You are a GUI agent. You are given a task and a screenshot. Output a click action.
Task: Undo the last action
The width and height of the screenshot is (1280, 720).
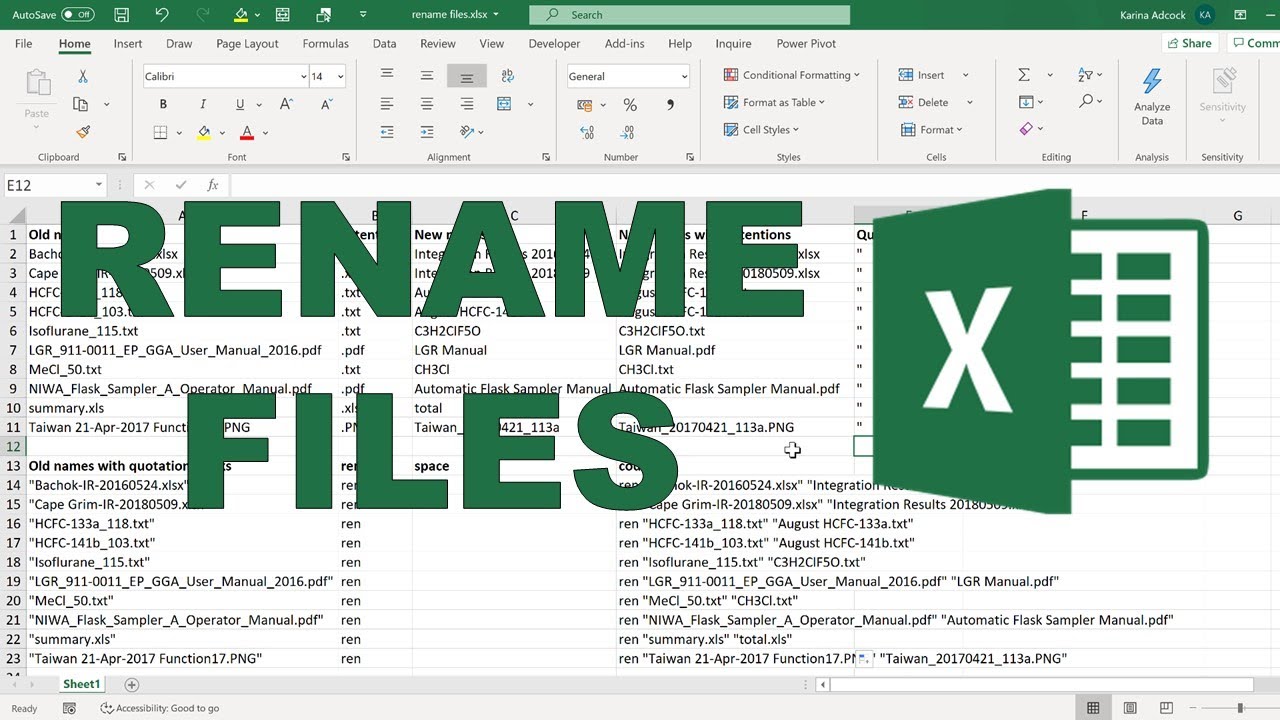(x=162, y=15)
